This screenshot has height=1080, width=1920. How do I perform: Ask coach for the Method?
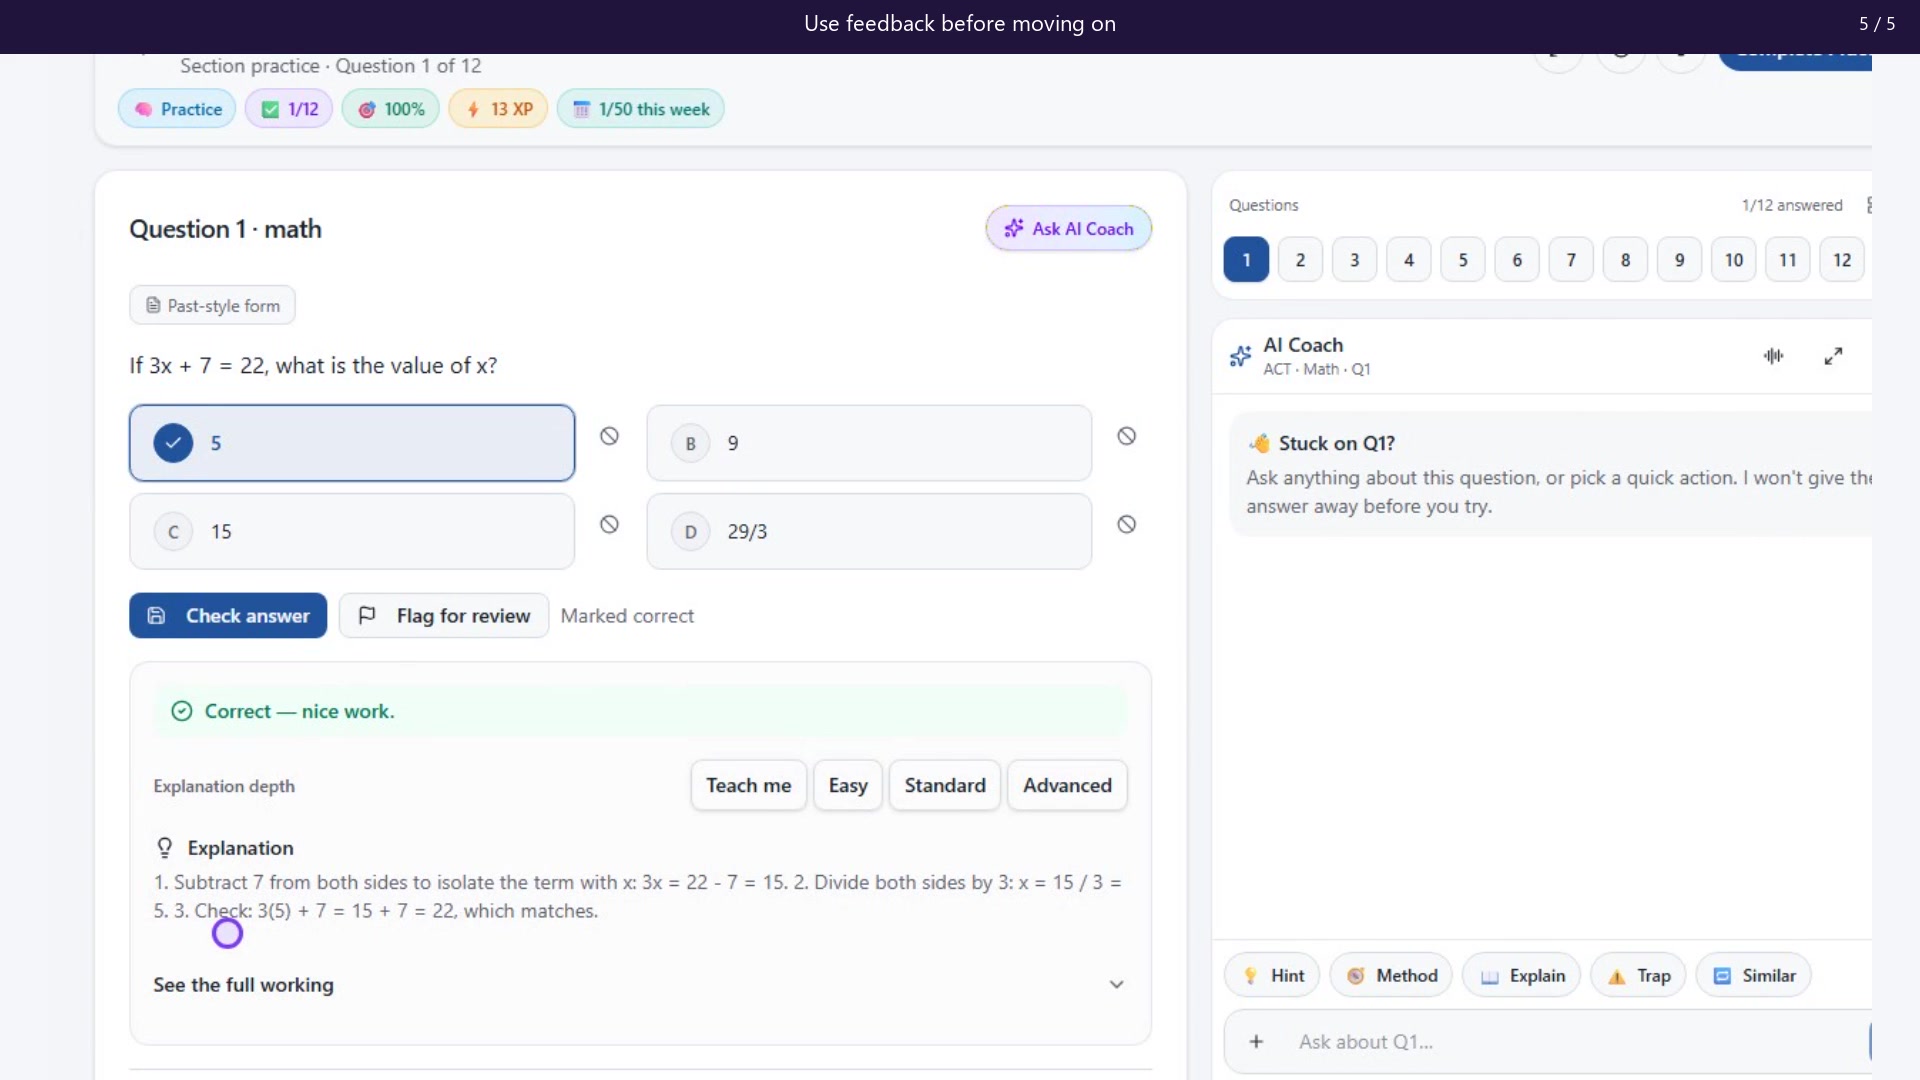(1391, 976)
